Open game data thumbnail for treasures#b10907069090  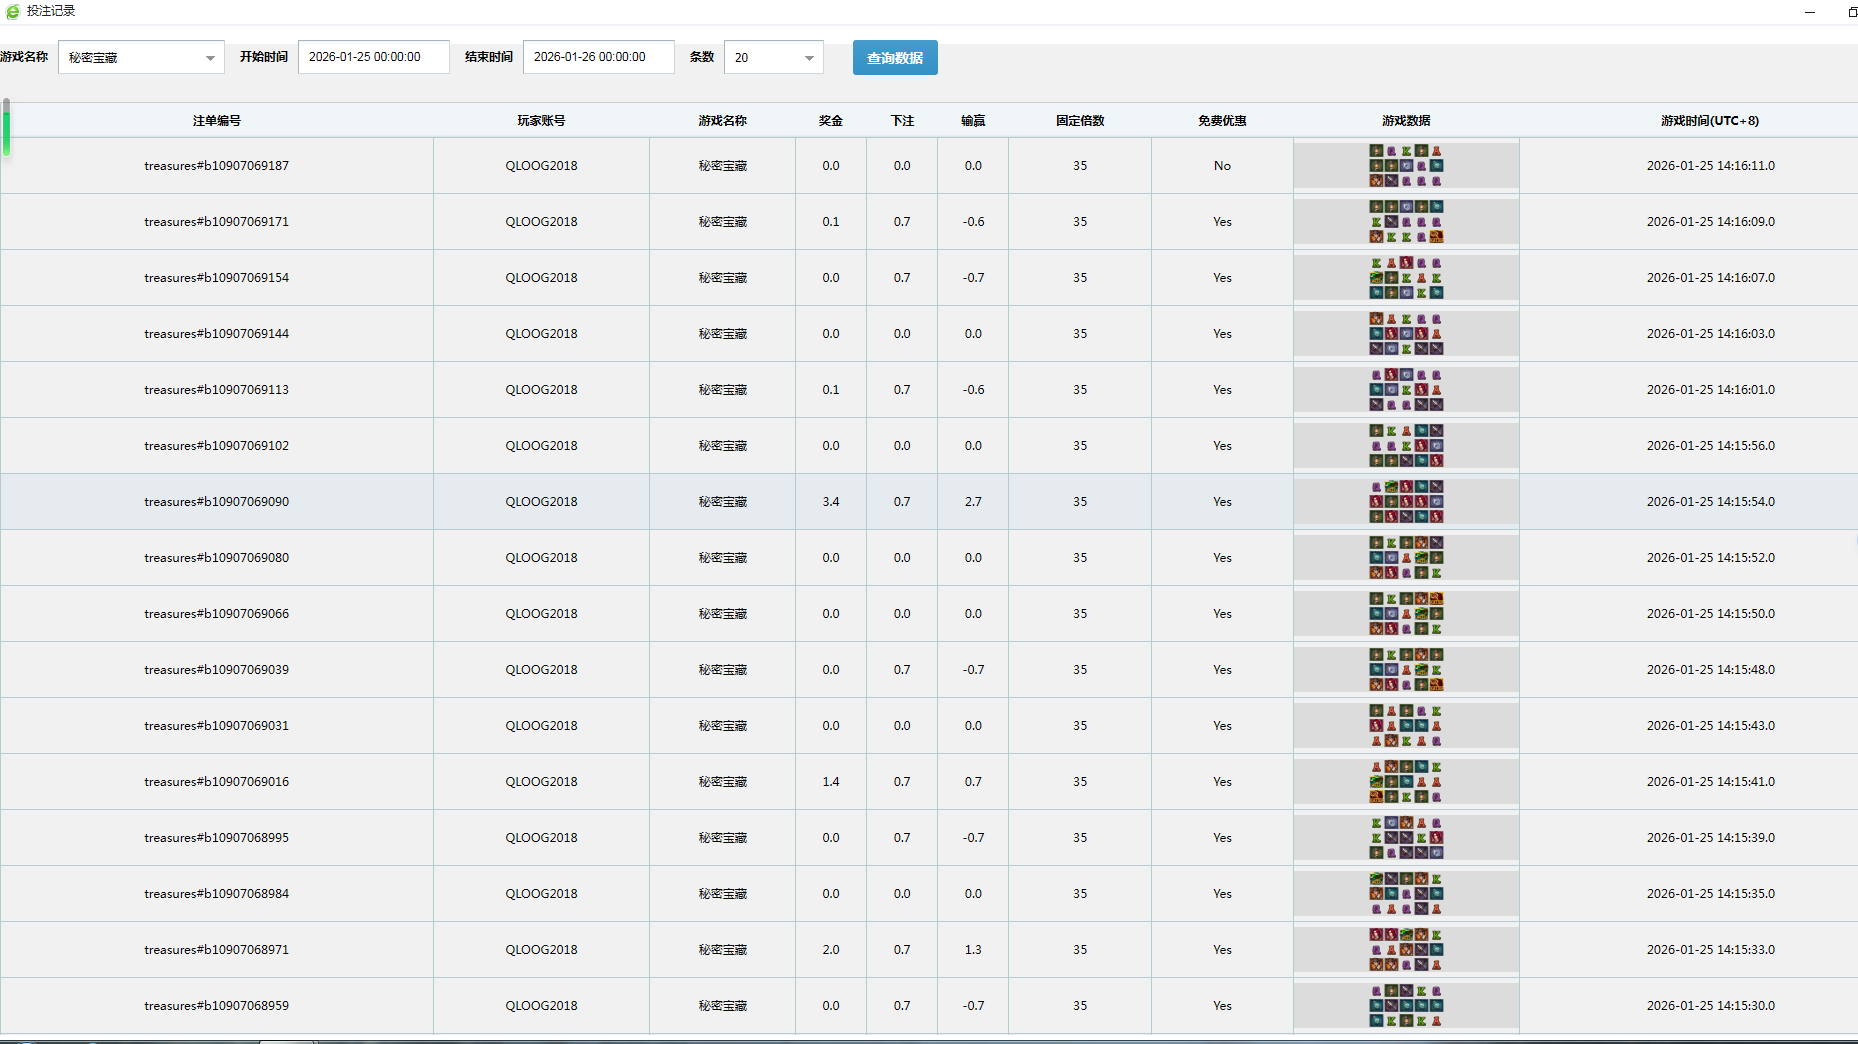click(x=1405, y=502)
